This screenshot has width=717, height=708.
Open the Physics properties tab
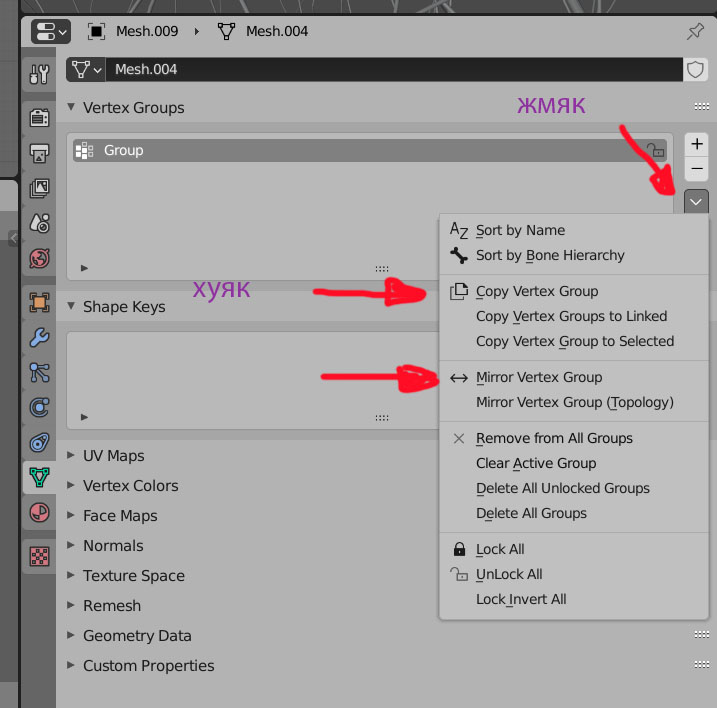coord(39,407)
